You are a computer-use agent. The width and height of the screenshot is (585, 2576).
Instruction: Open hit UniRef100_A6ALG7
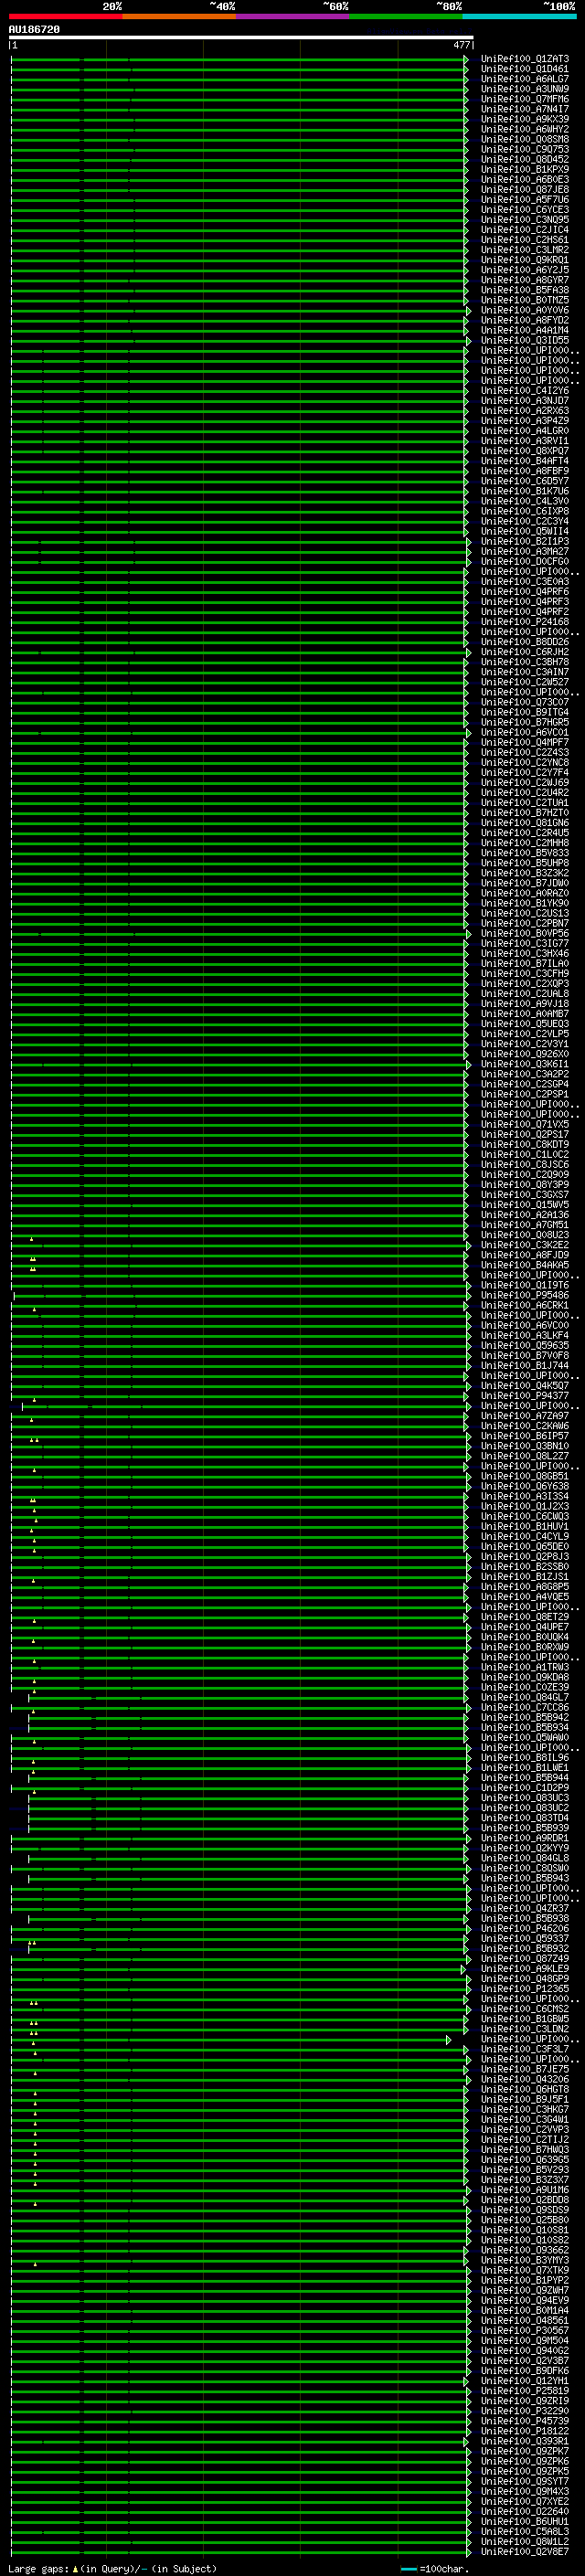525,79
